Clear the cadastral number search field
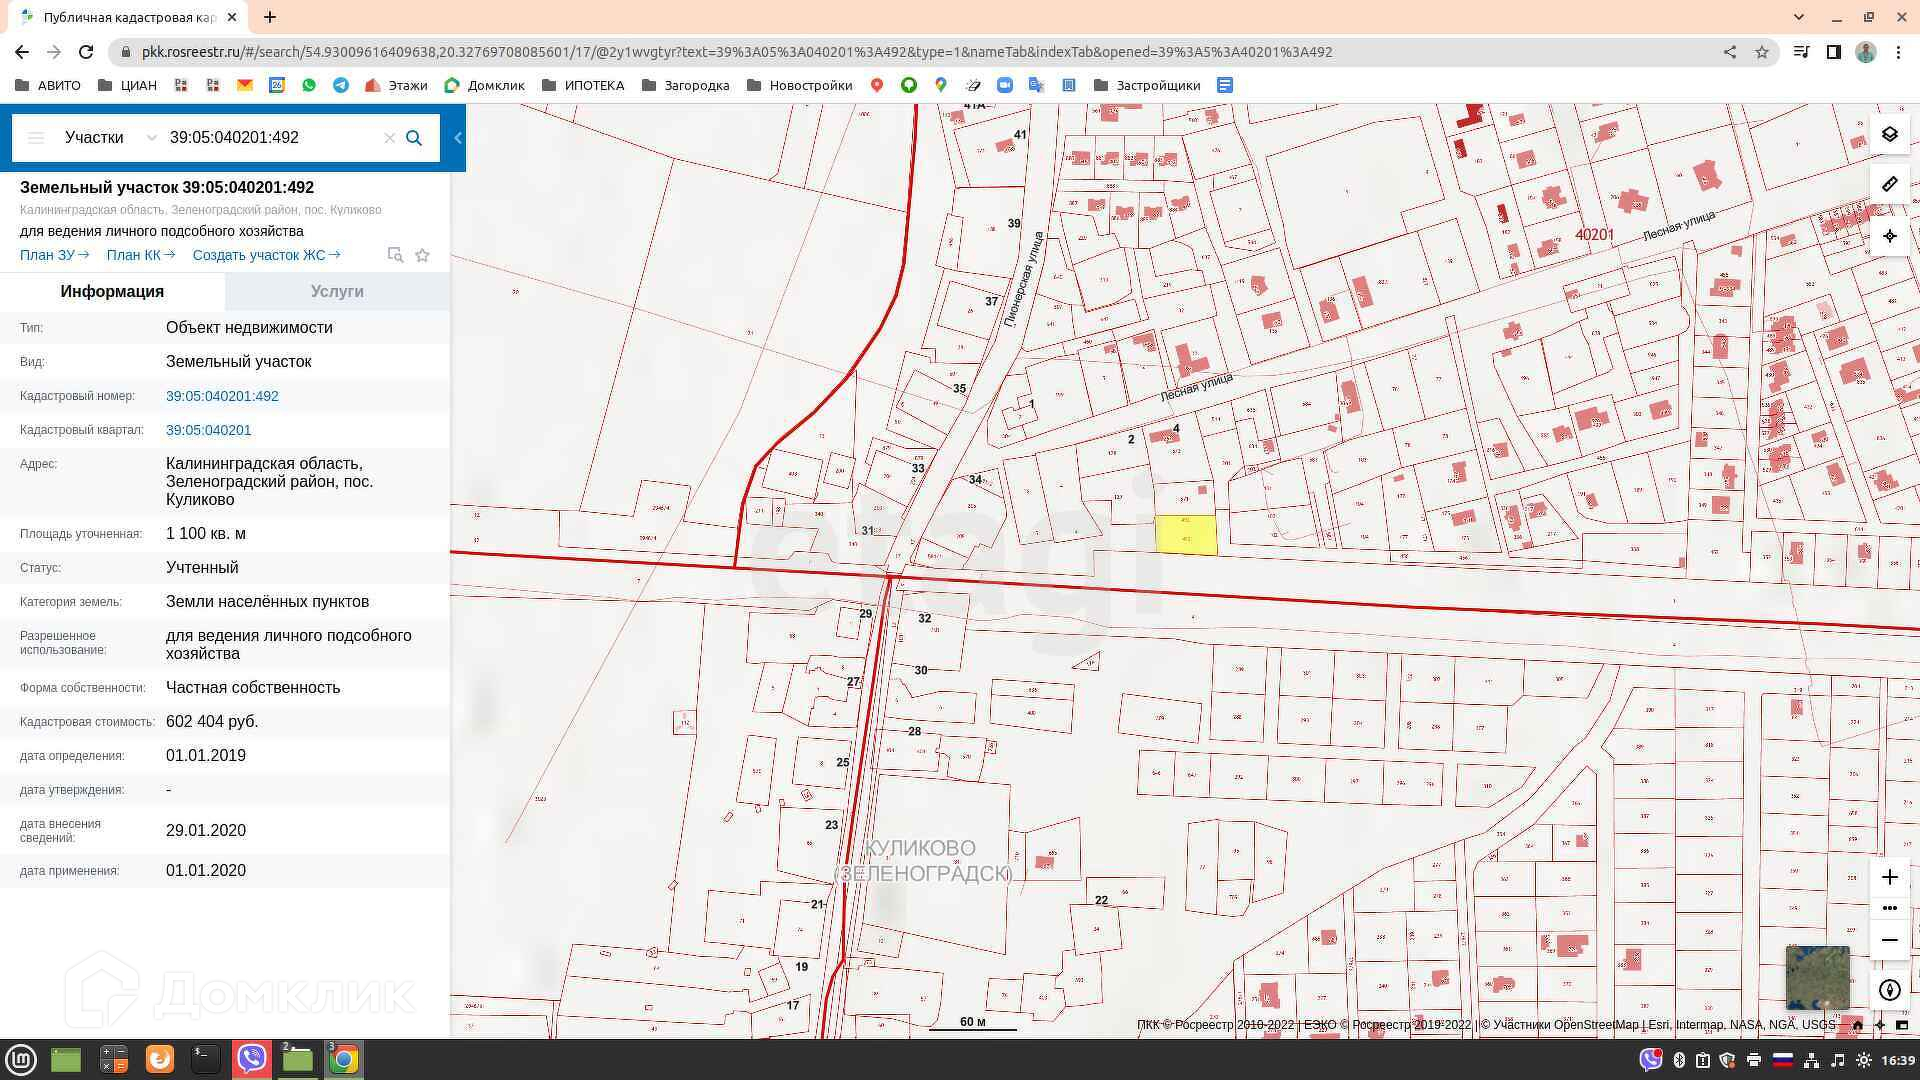This screenshot has width=1920, height=1080. (390, 138)
